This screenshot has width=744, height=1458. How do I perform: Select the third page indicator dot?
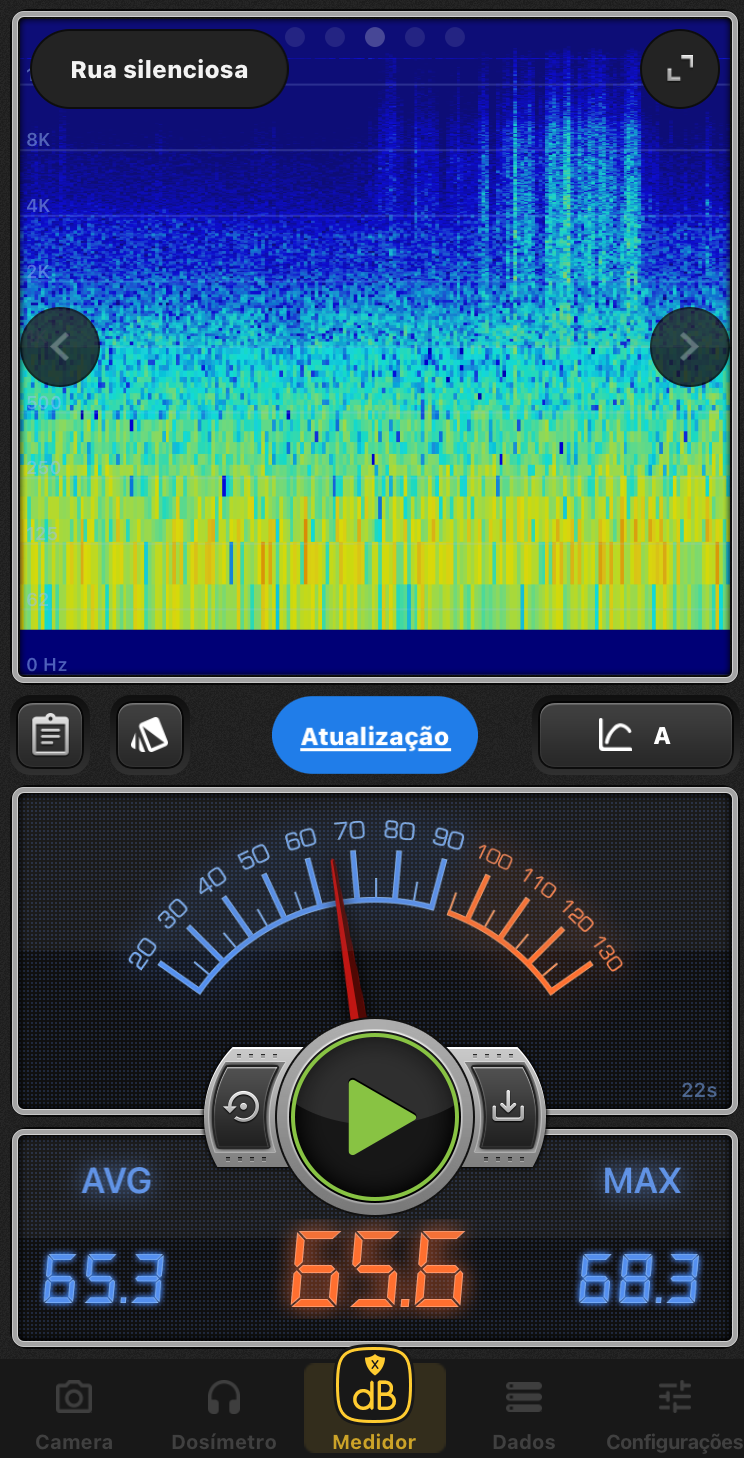375,37
